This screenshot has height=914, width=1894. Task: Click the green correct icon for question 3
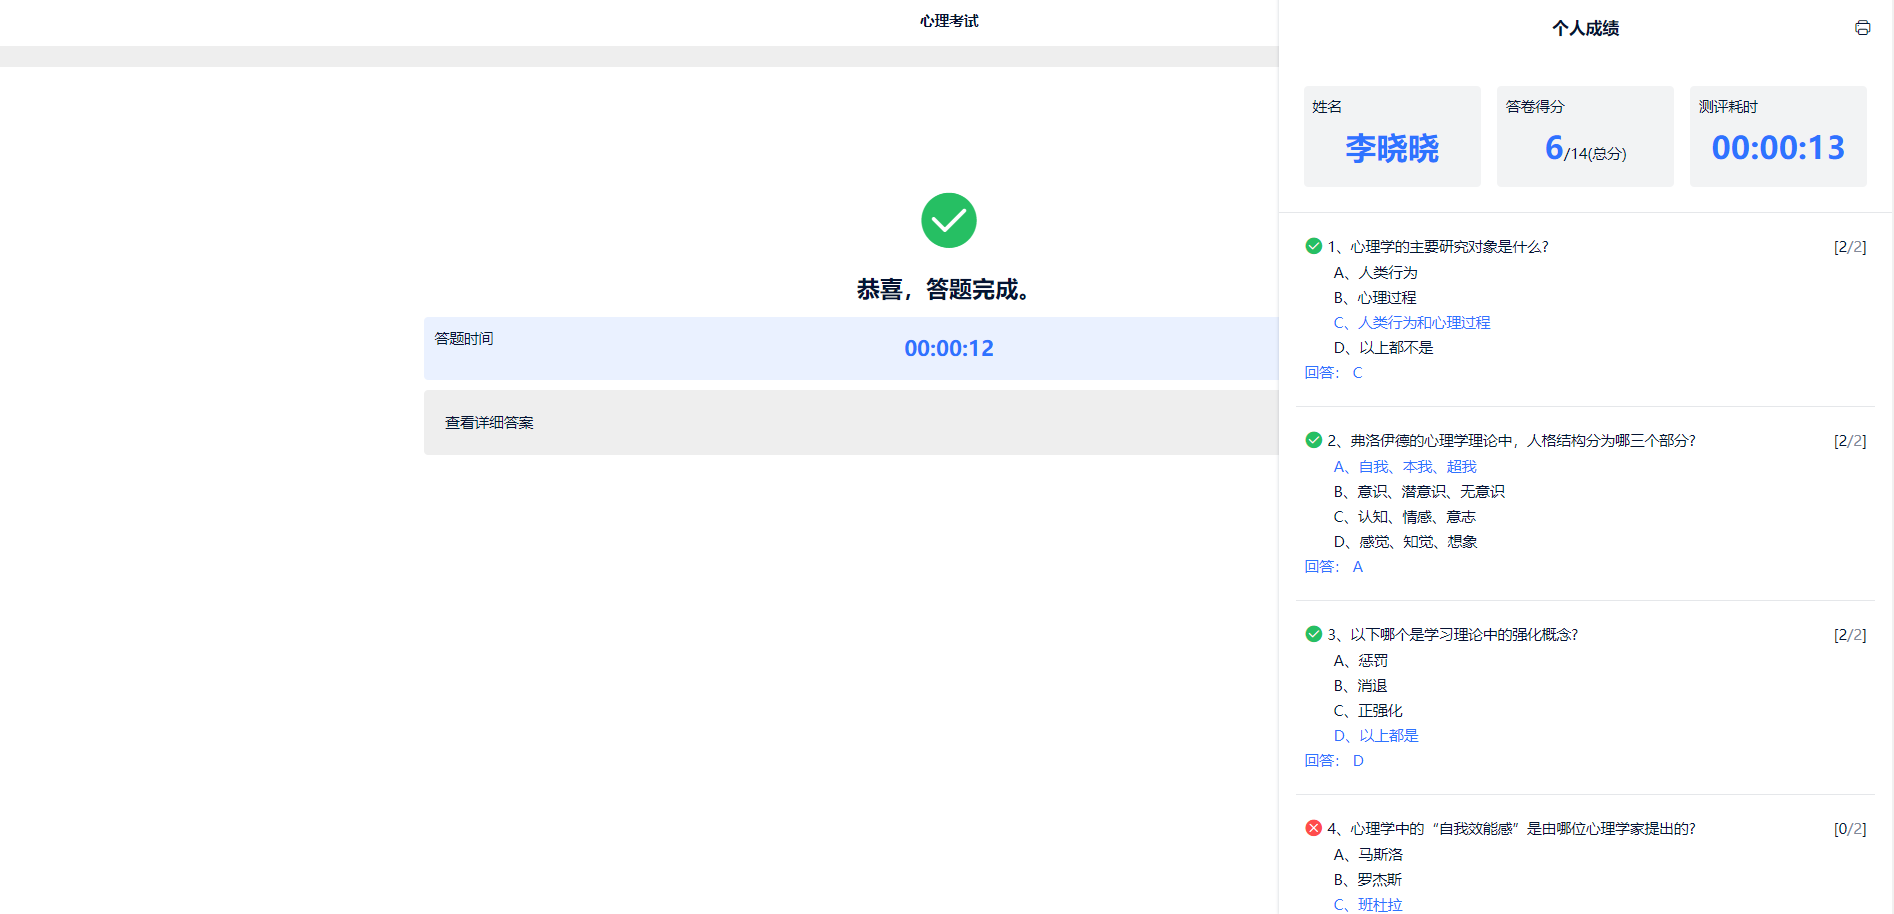point(1314,634)
